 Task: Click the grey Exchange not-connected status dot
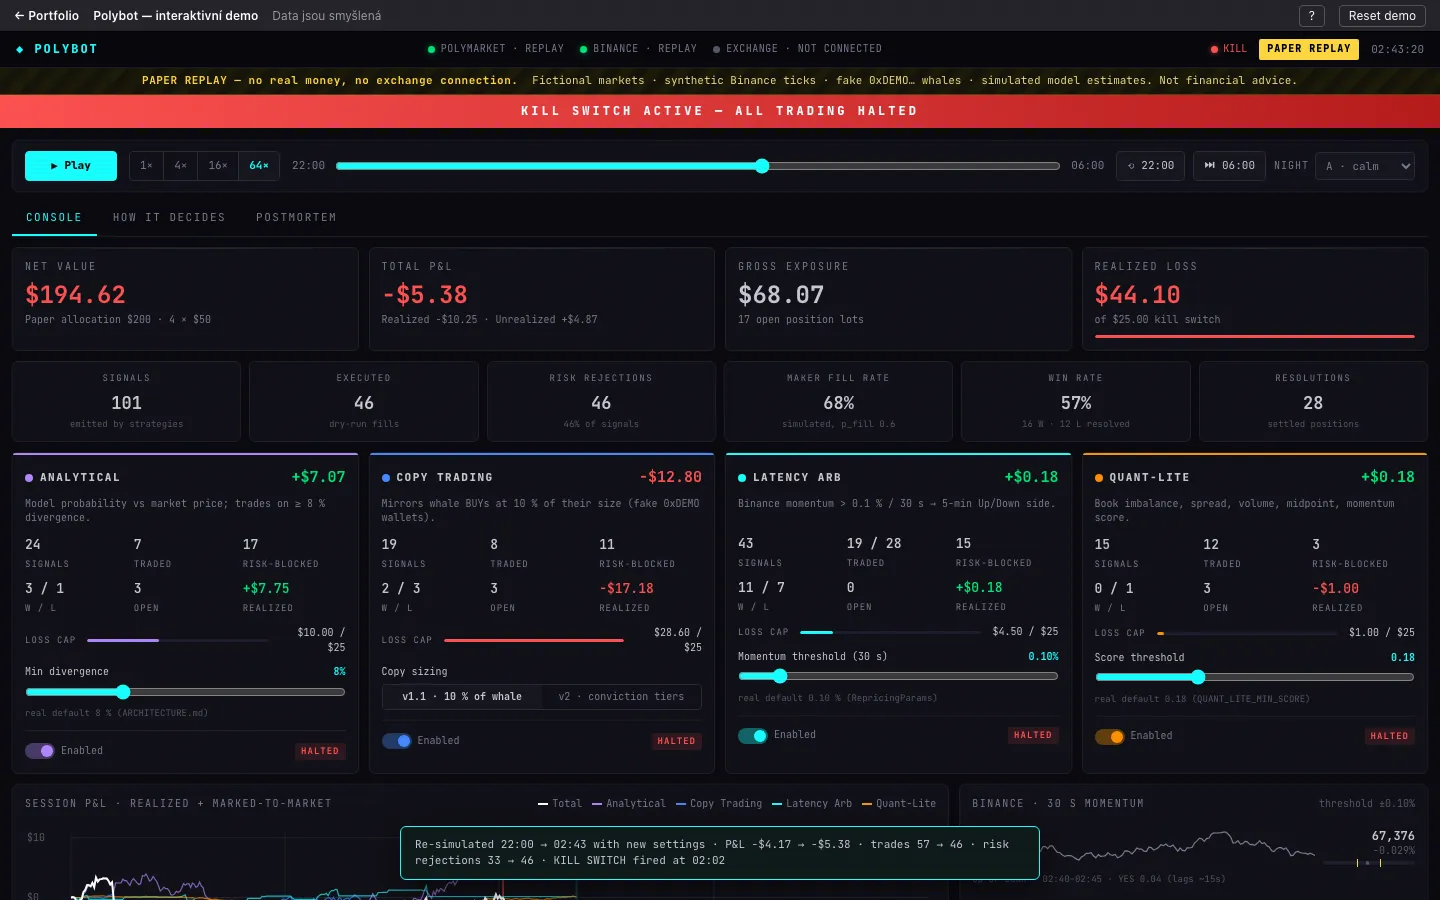pos(716,49)
